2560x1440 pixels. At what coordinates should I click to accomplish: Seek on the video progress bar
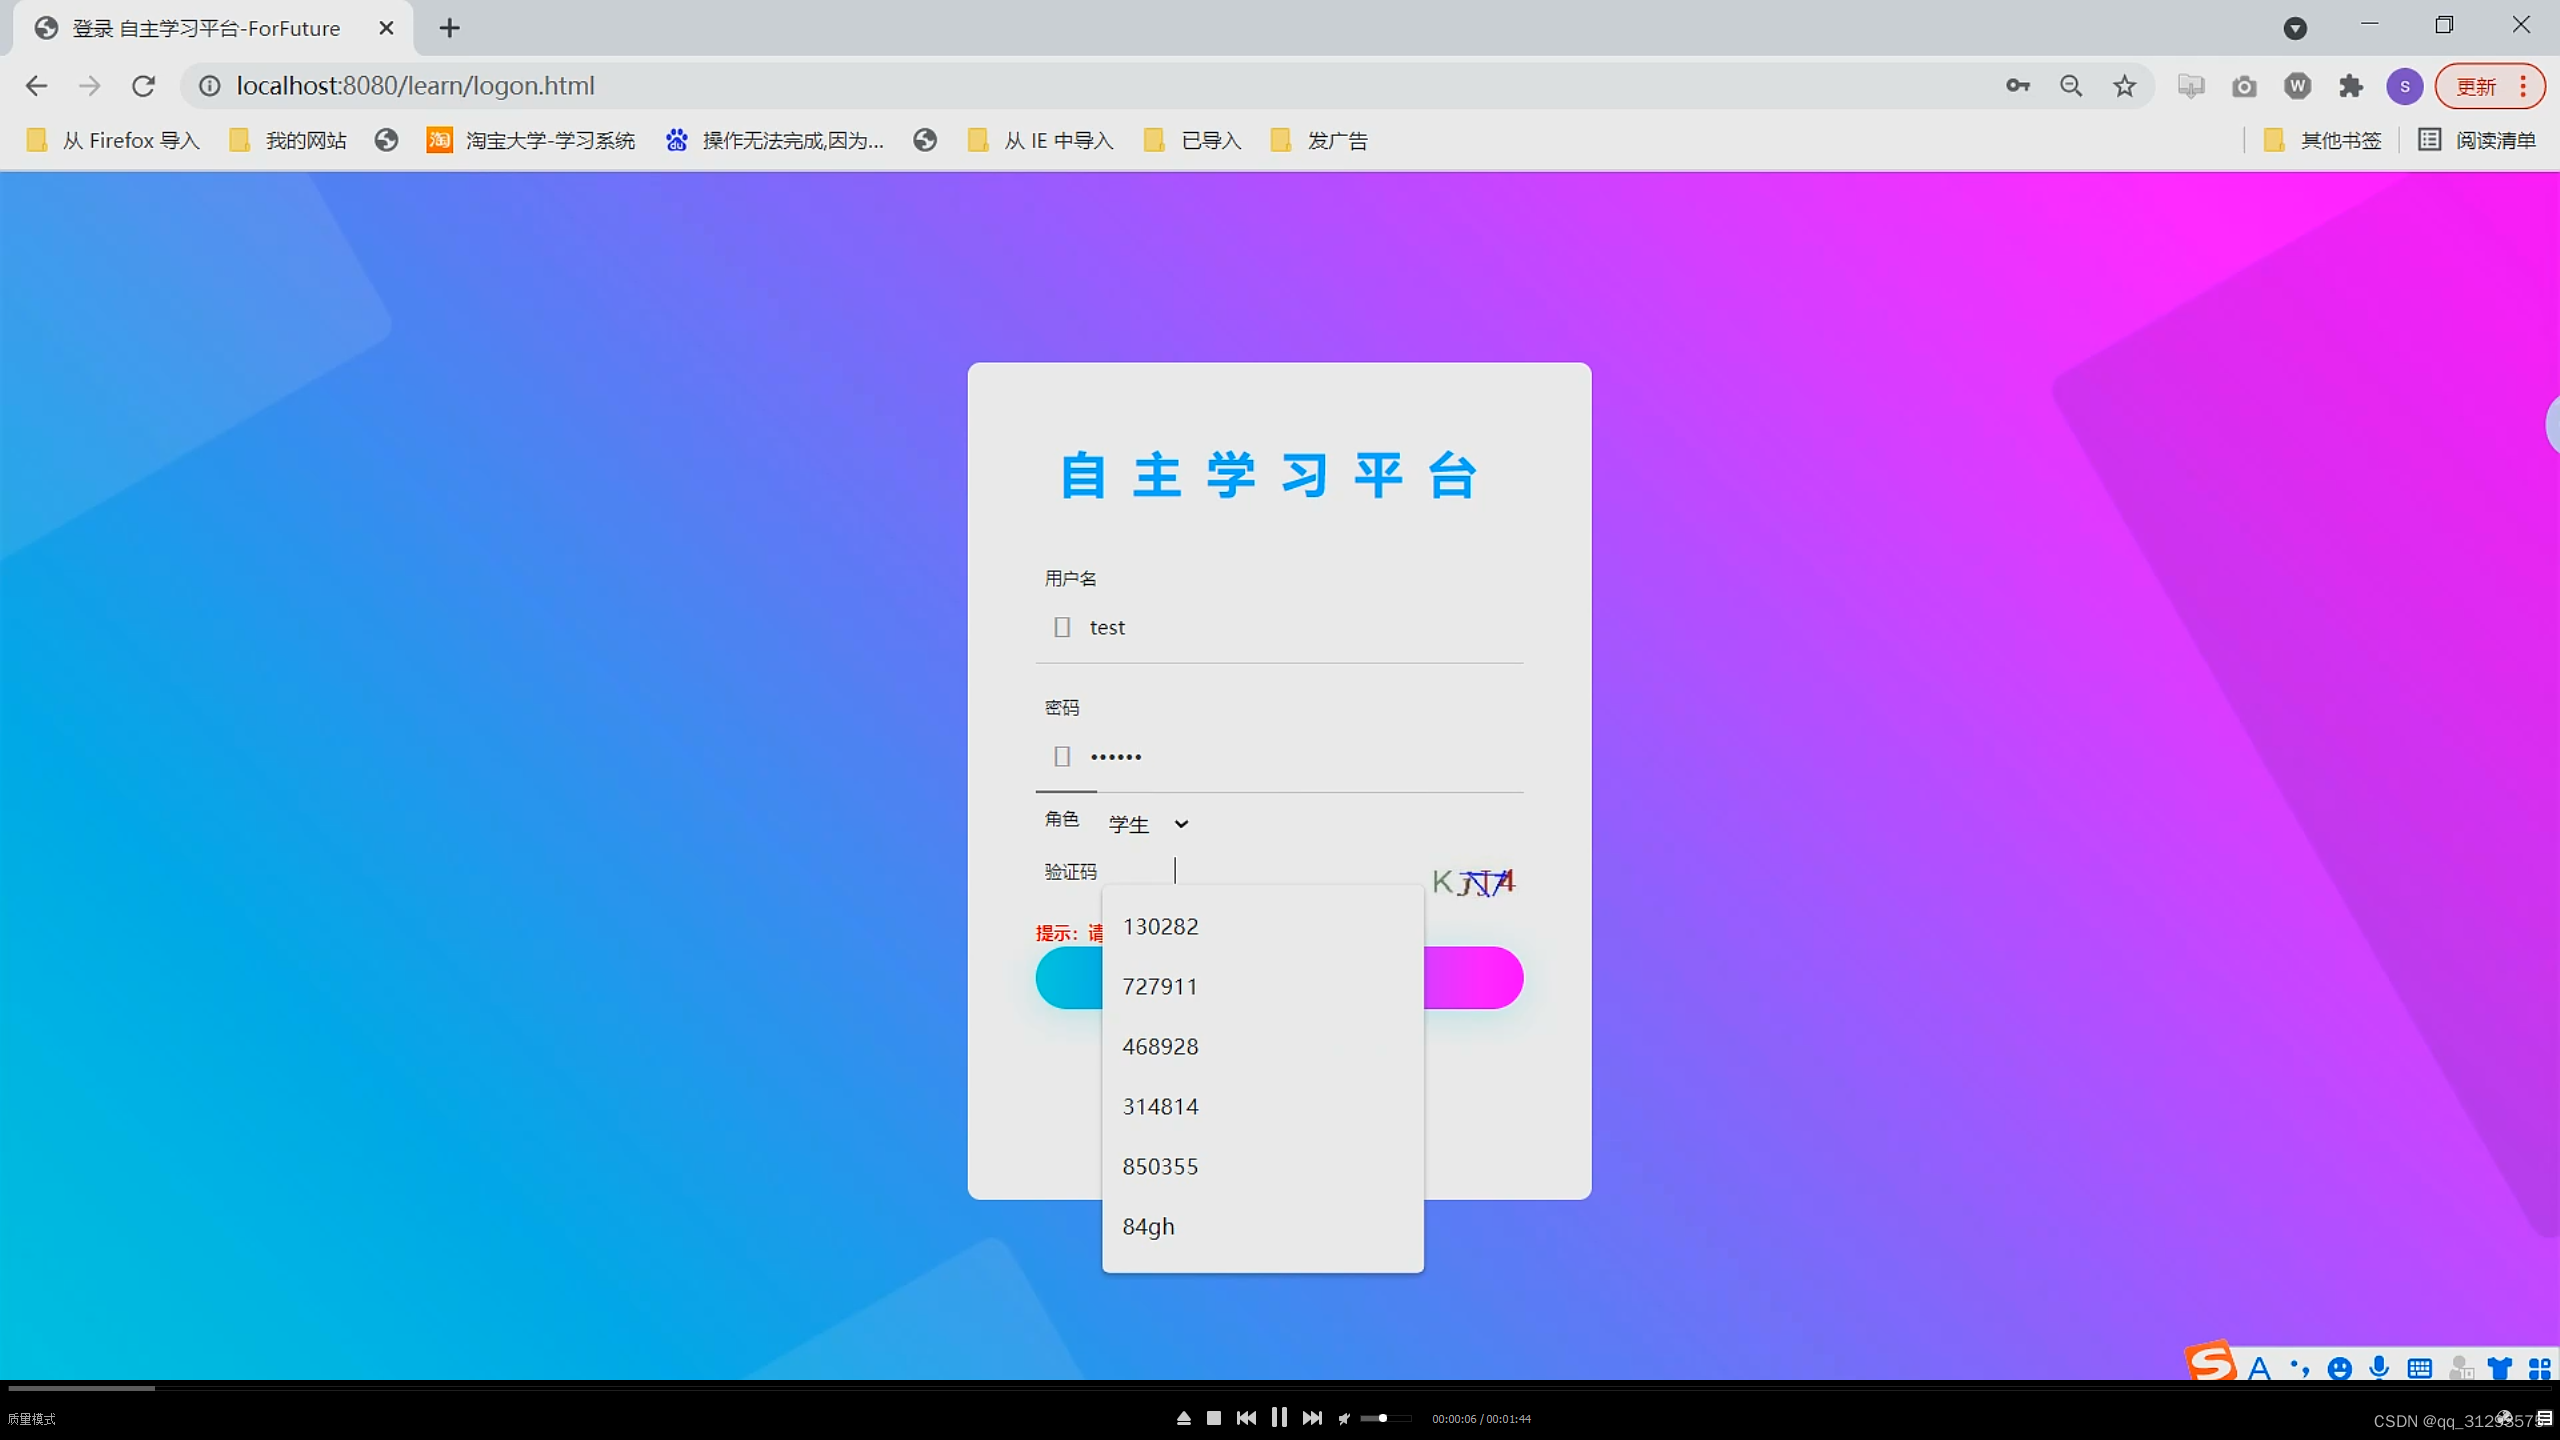coord(1279,1388)
